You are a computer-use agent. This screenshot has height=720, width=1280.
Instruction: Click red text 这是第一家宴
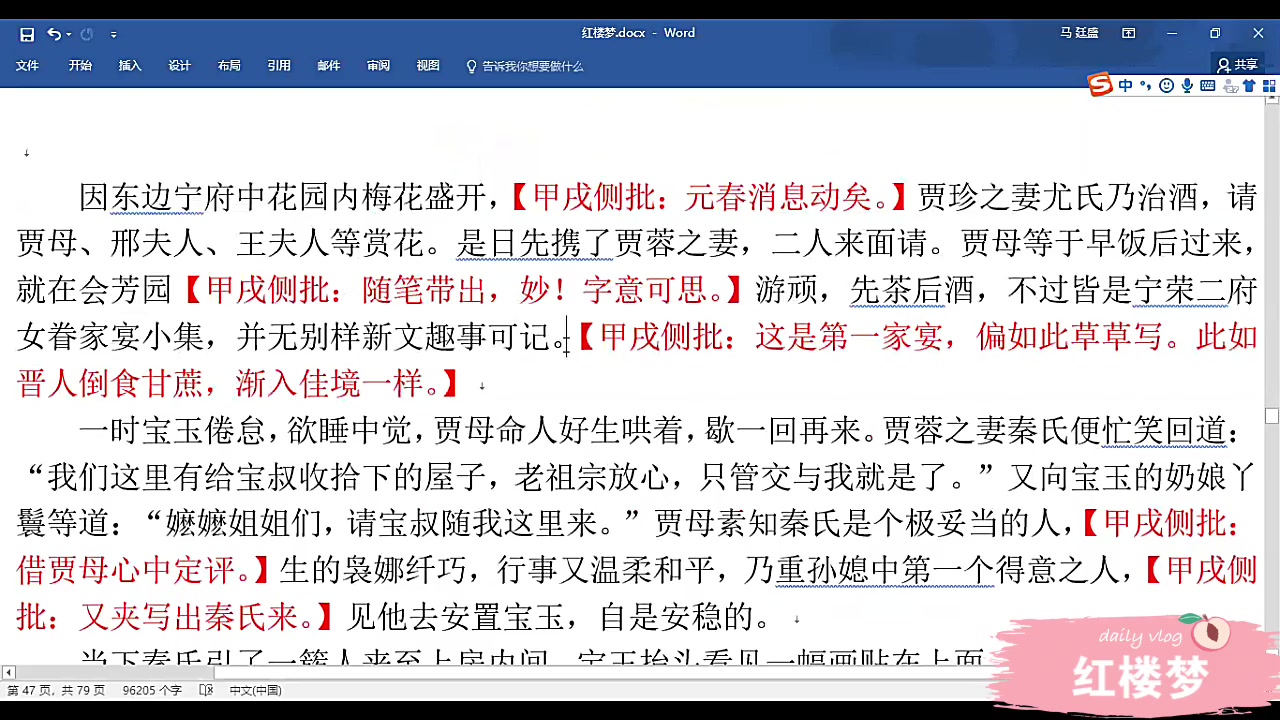(x=849, y=337)
